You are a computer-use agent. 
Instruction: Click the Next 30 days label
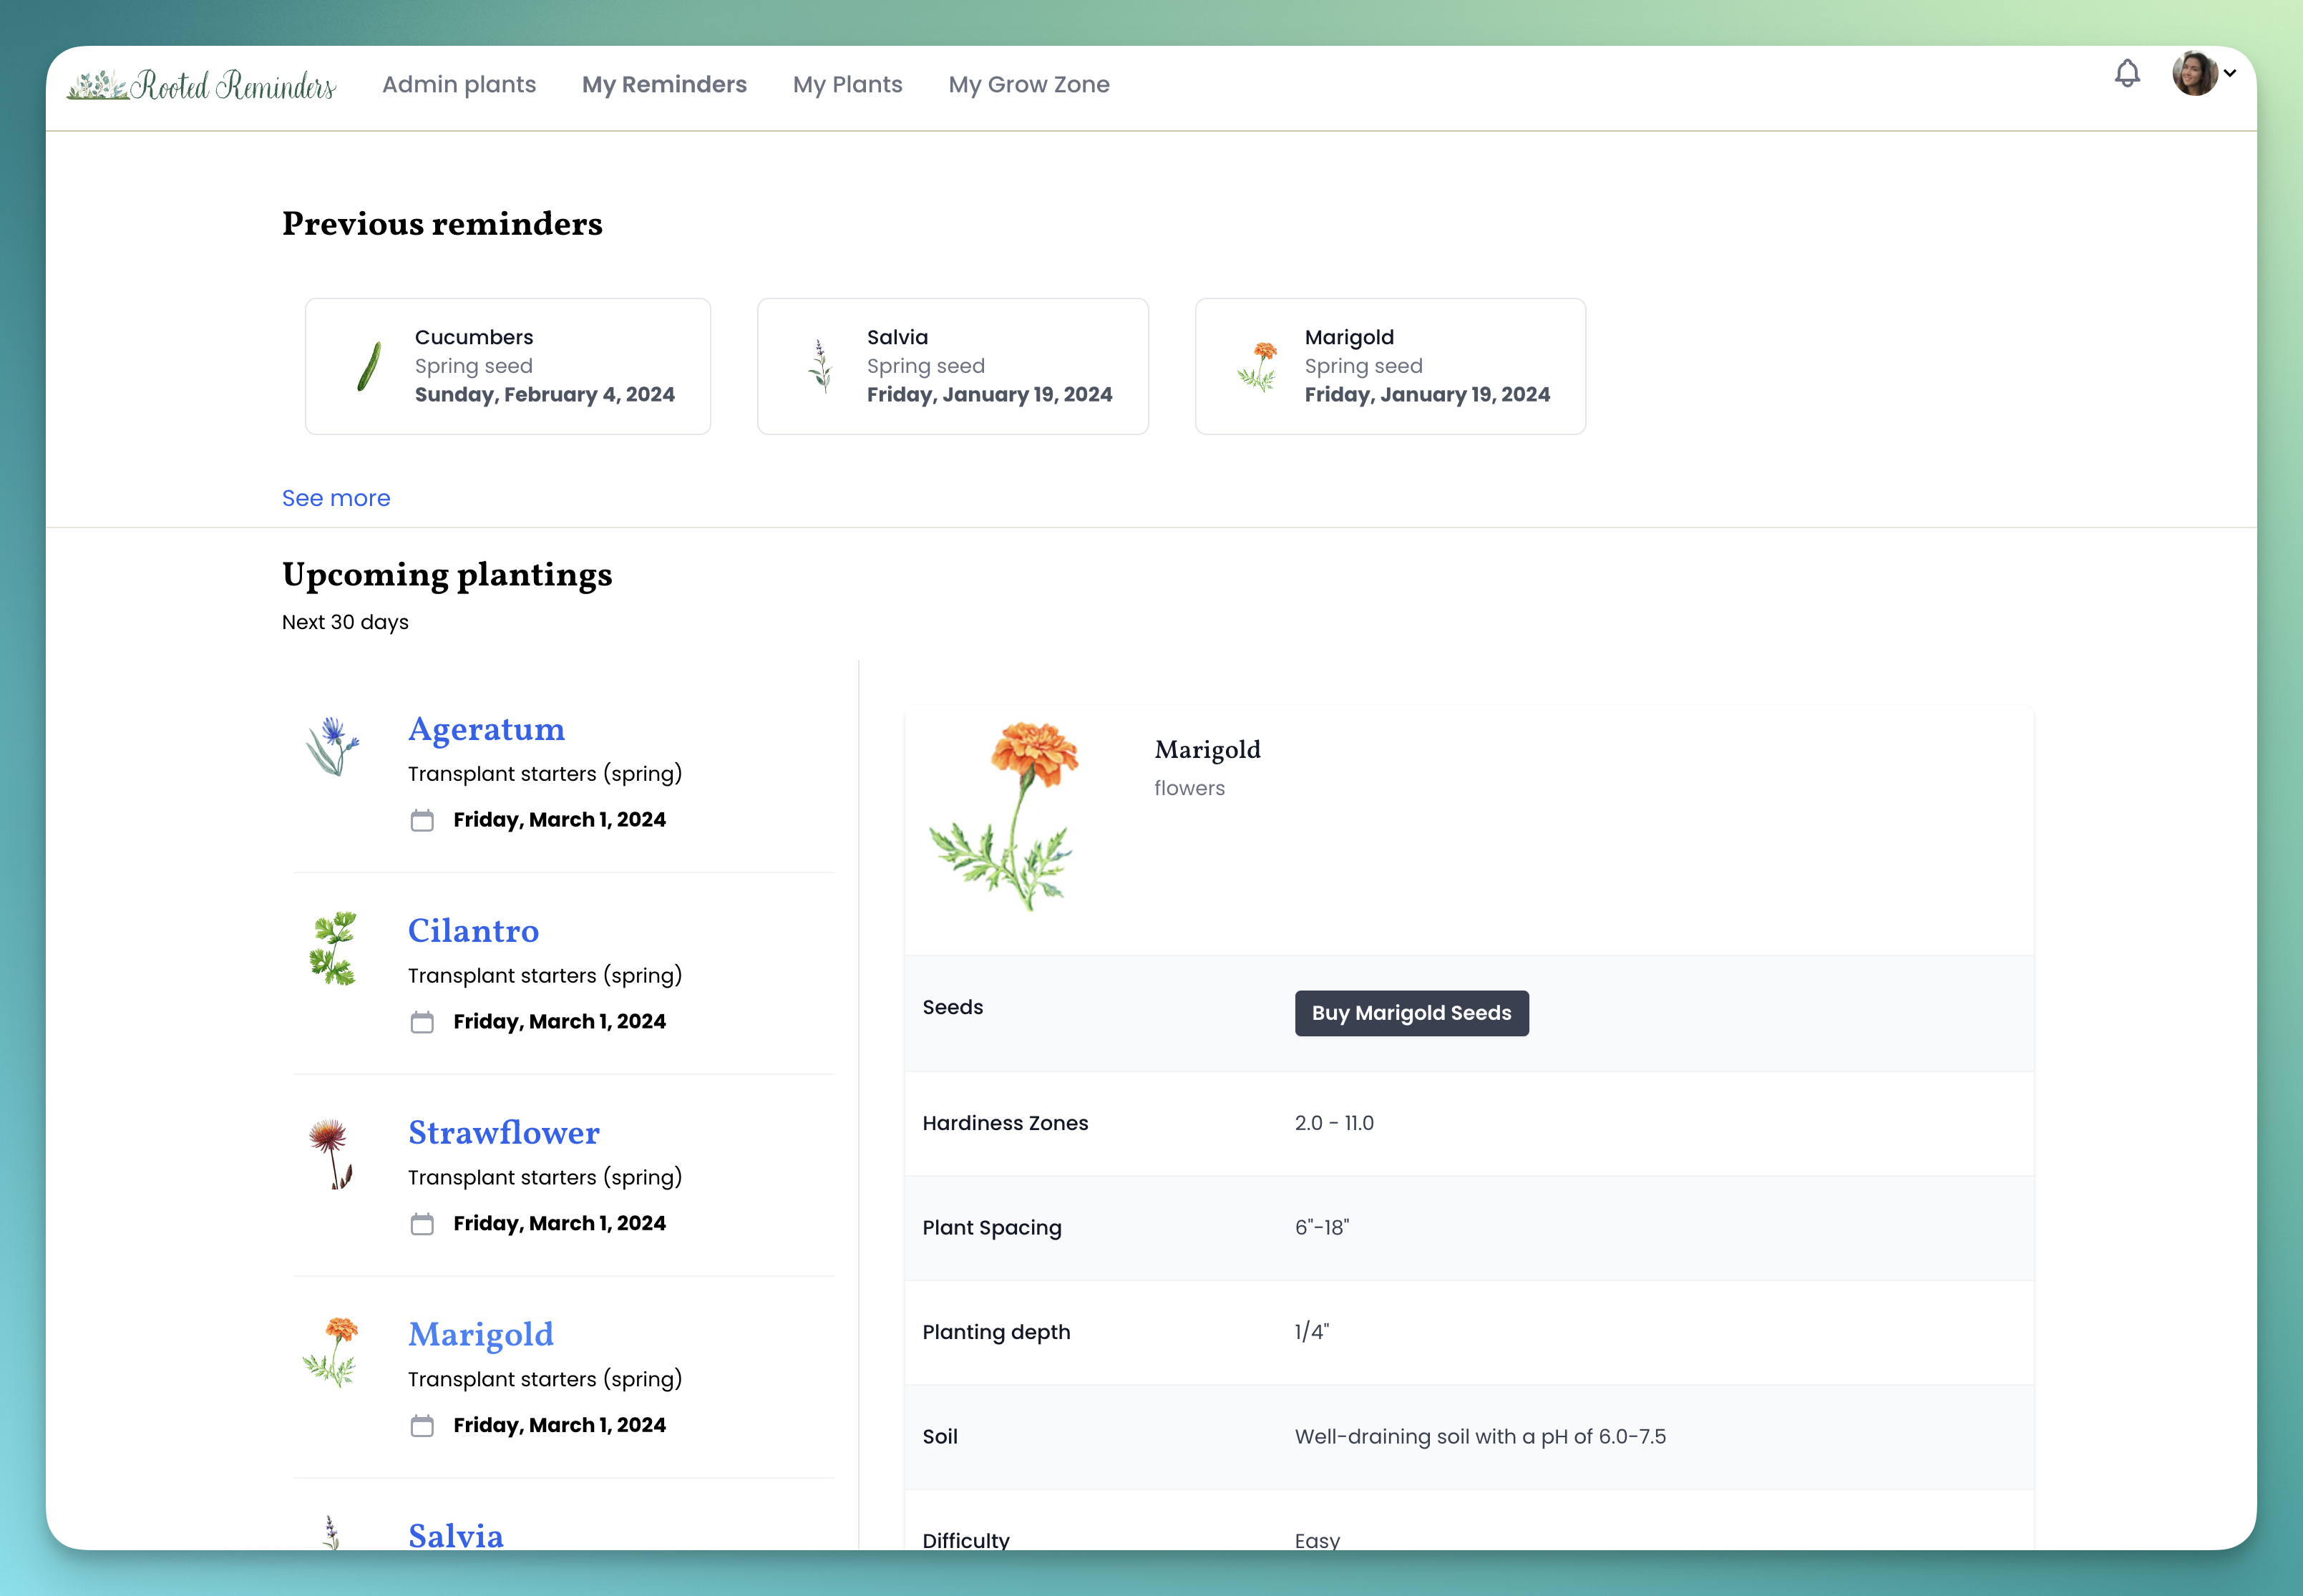[345, 622]
